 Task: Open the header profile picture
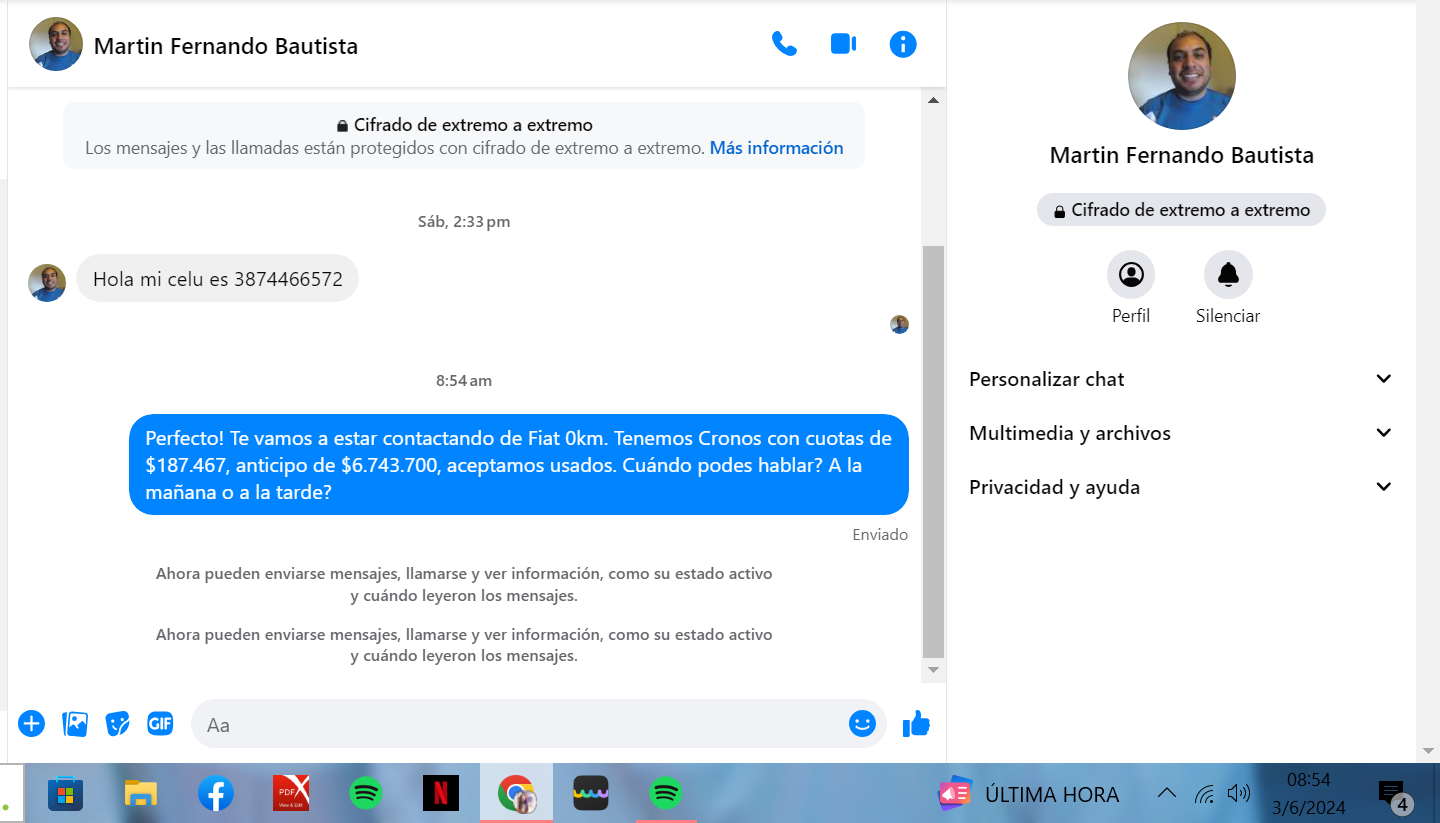56,44
